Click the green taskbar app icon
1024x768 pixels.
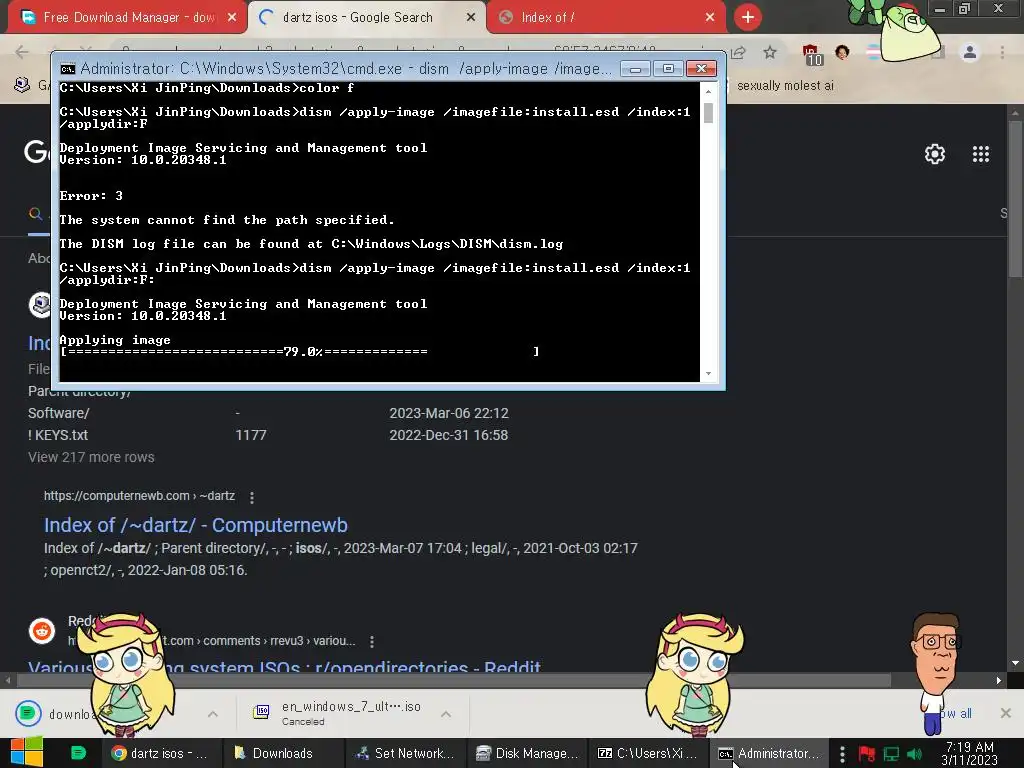coord(78,753)
